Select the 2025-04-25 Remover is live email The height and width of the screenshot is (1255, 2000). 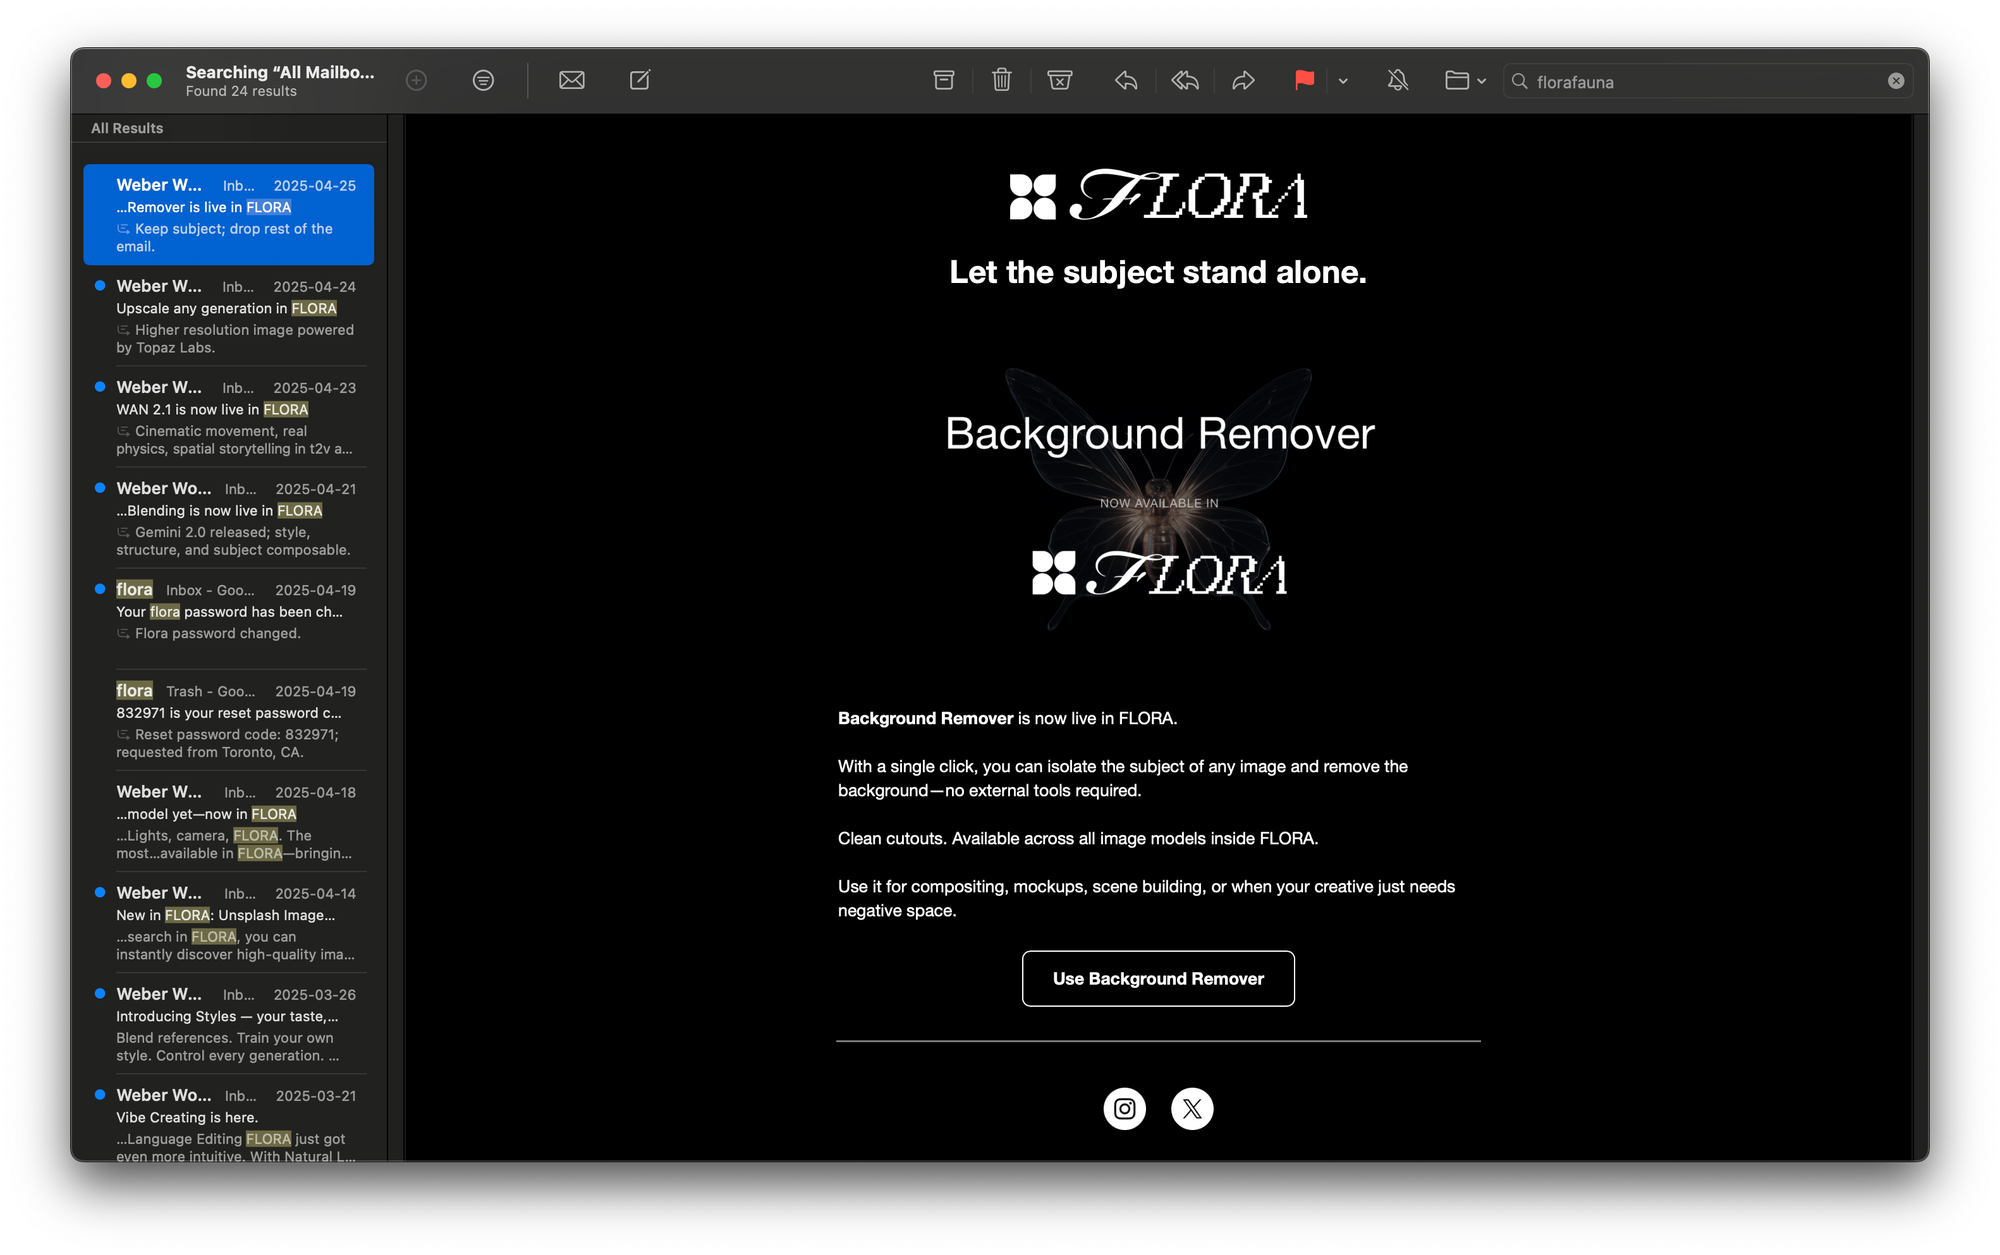[229, 215]
